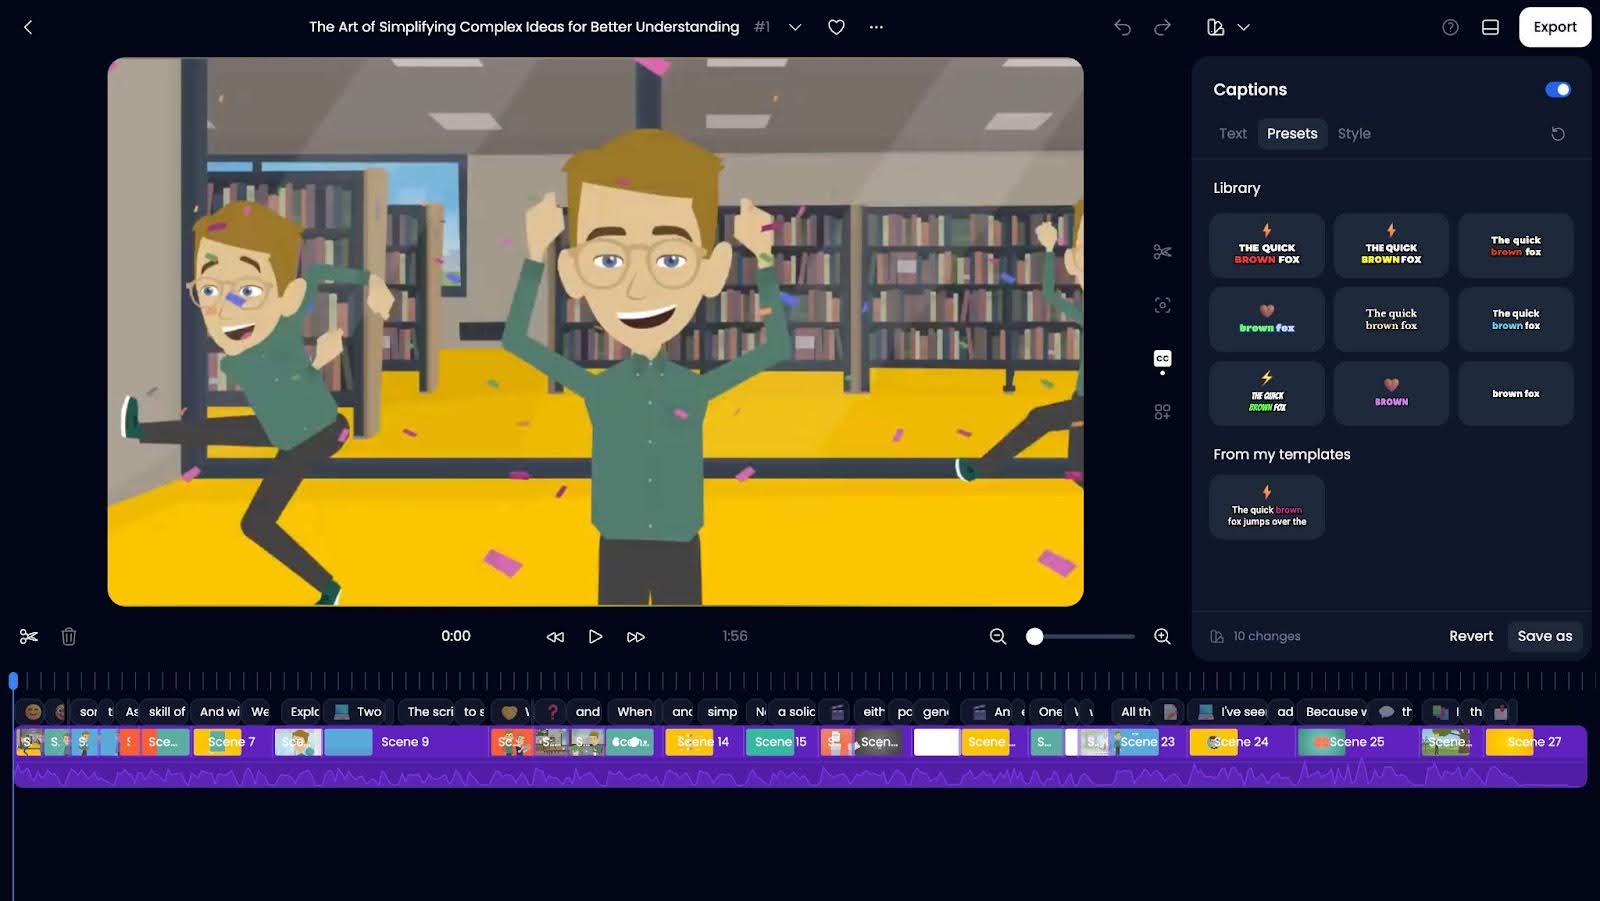Click the undo arrow icon
This screenshot has height=901, width=1600.
pos(1122,27)
